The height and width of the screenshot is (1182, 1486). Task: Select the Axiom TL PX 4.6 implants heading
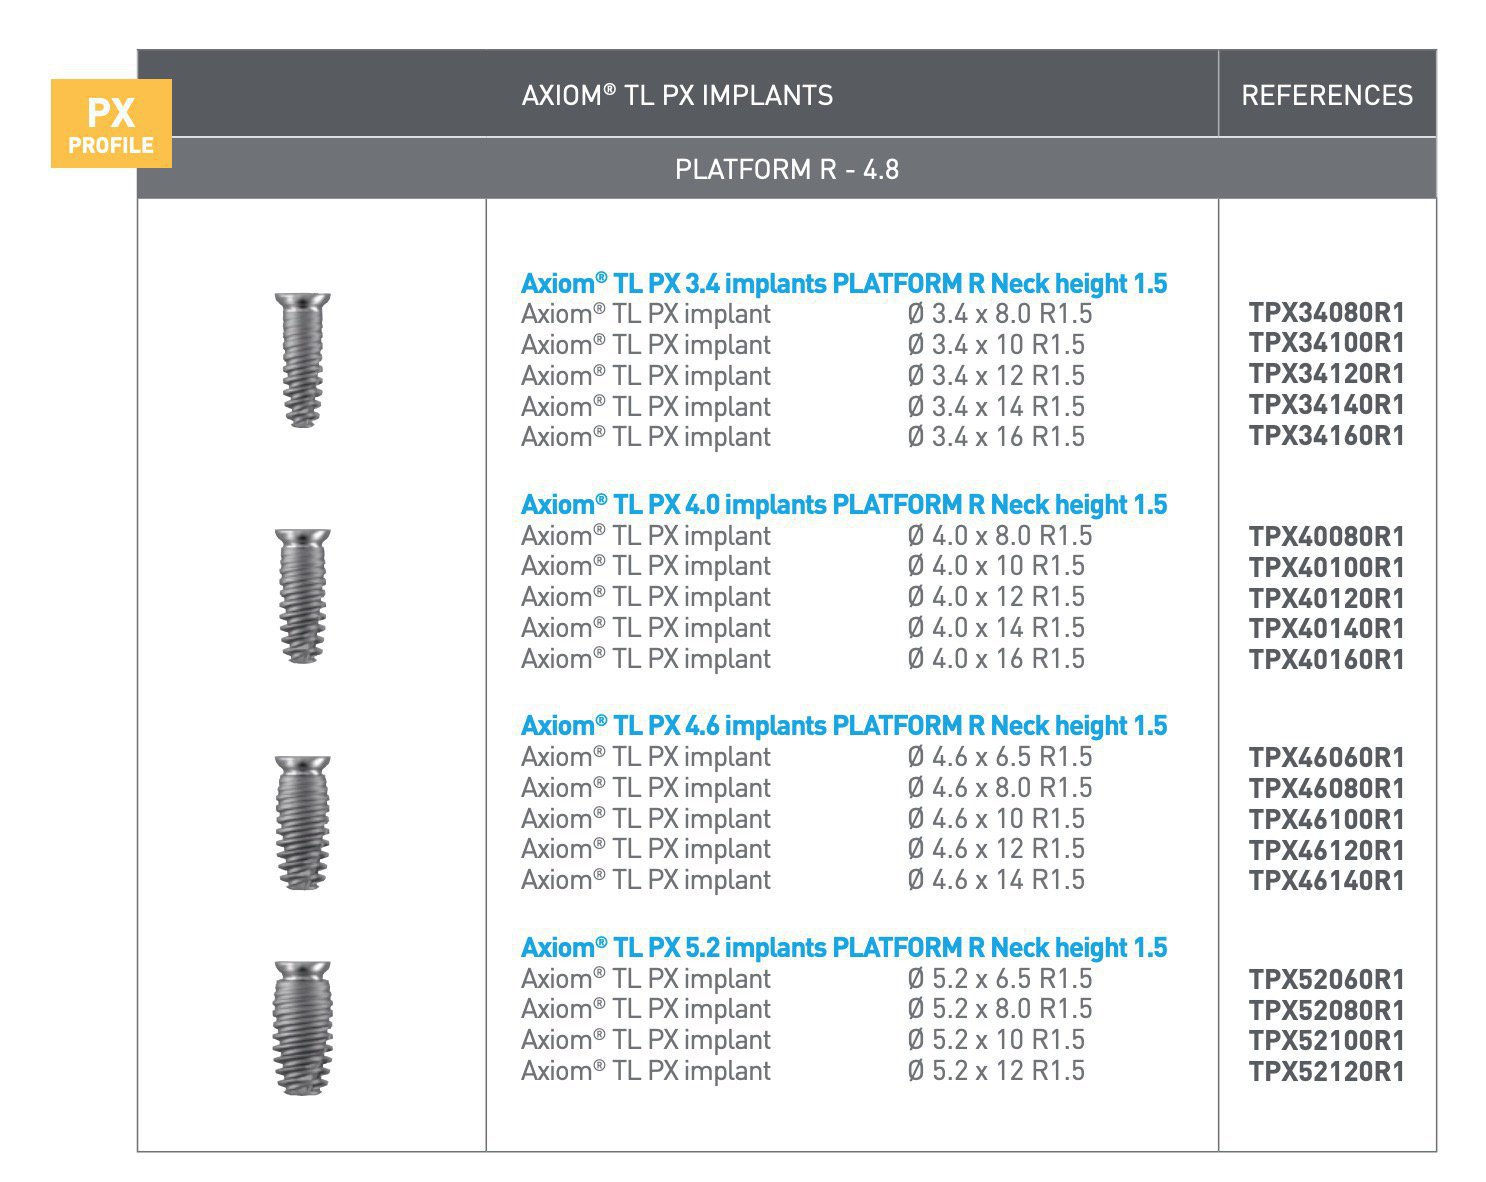click(843, 726)
